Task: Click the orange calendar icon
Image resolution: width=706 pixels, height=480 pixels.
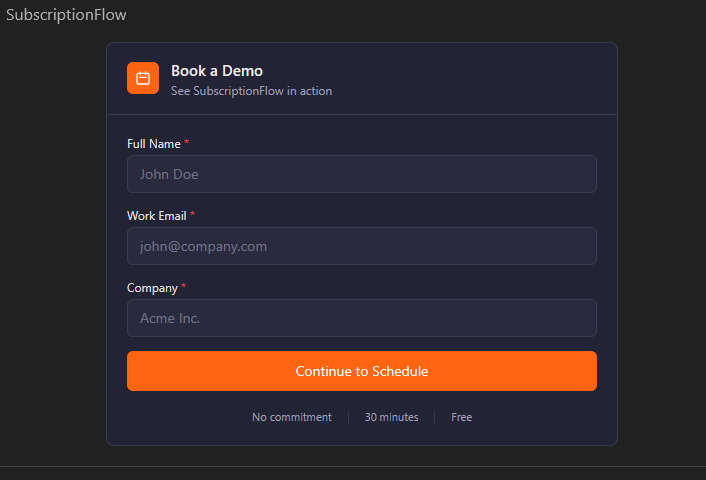Action: point(143,78)
